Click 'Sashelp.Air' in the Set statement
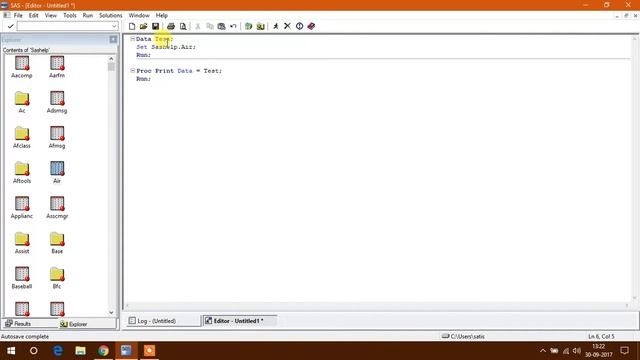640x360 pixels. point(173,47)
